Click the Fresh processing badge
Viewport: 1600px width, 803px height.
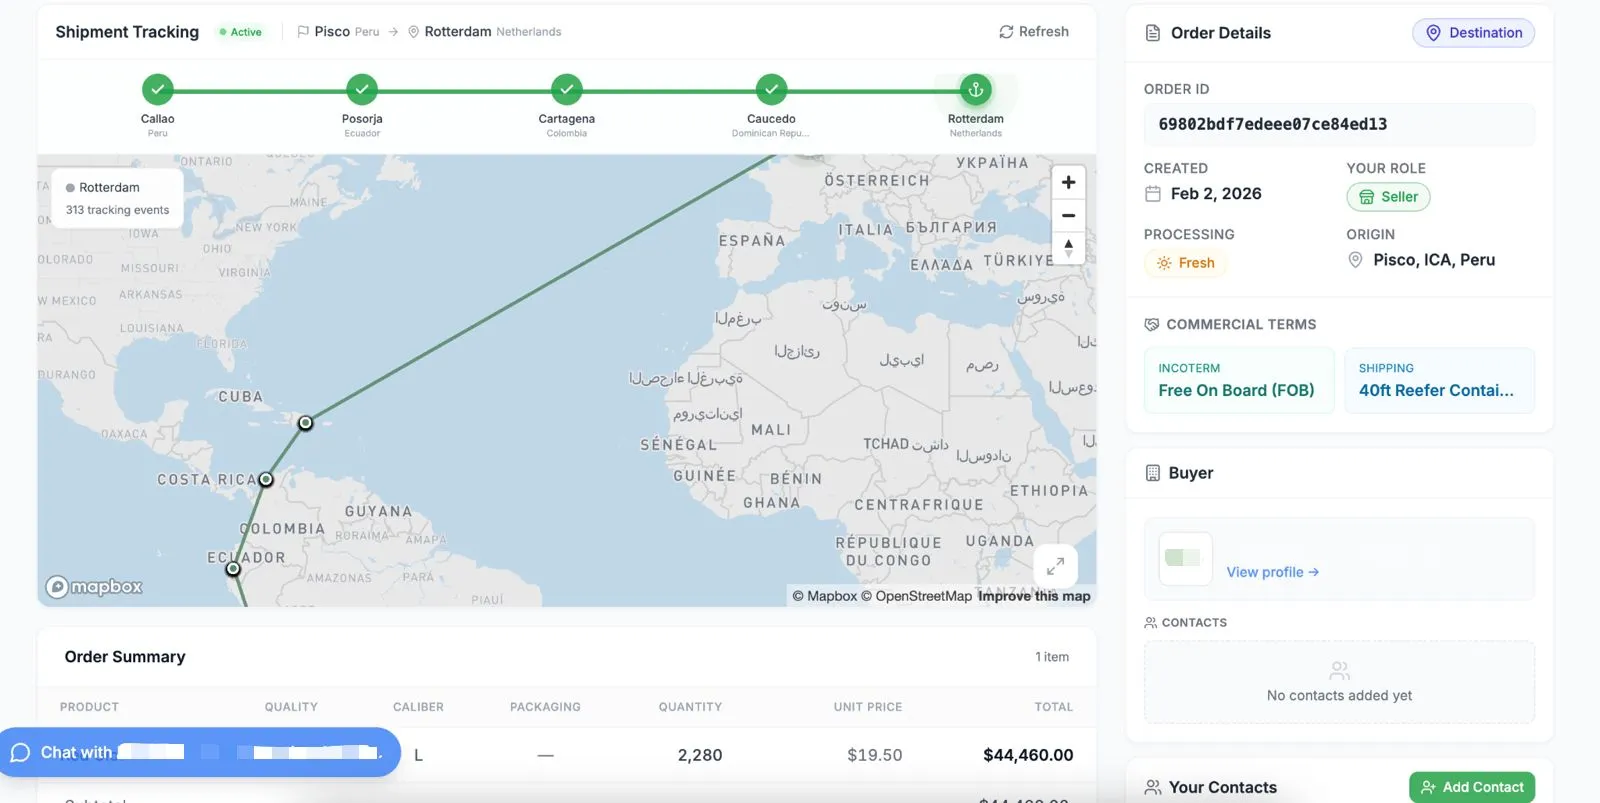[x=1186, y=263]
